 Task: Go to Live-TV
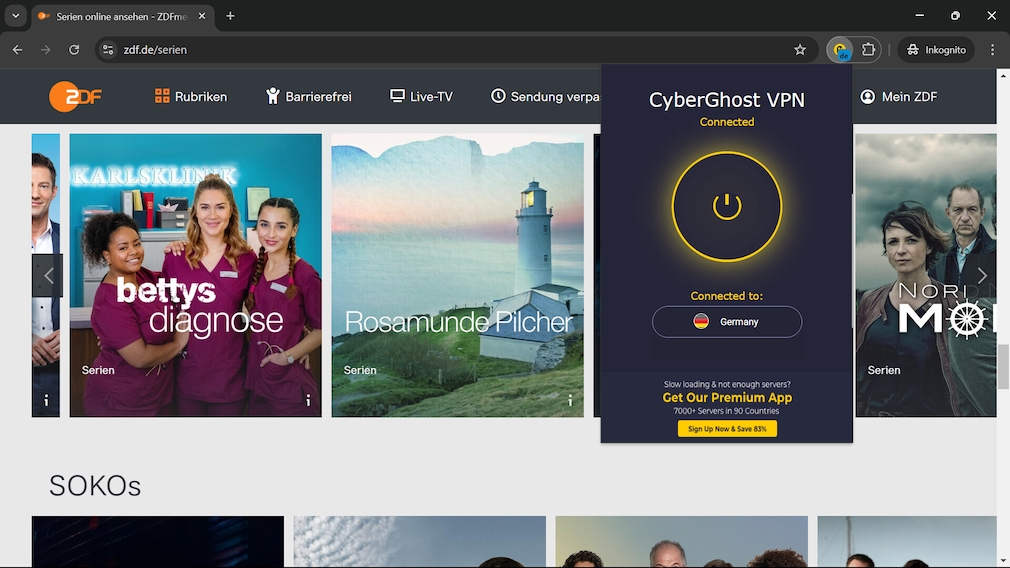[421, 97]
